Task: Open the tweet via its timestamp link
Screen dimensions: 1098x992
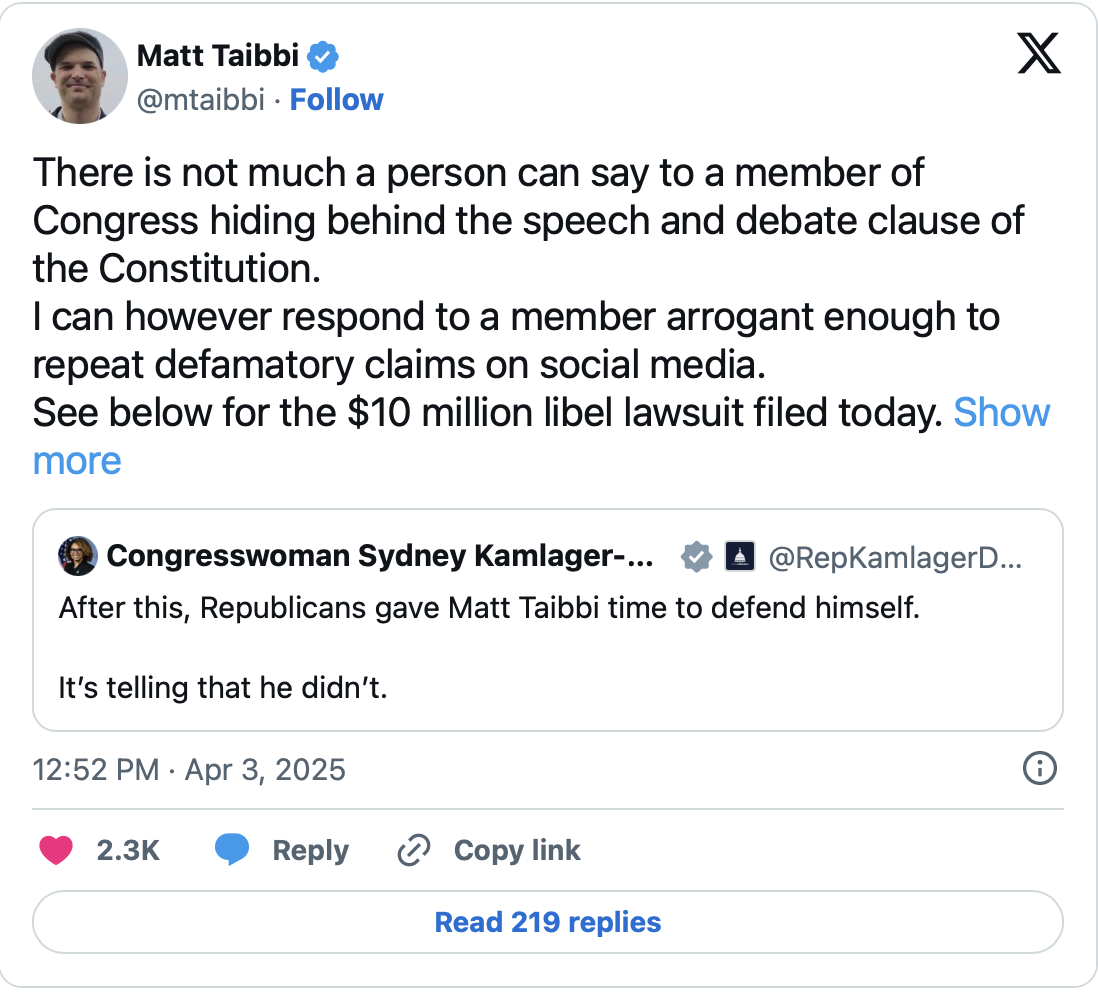Action: (x=189, y=770)
